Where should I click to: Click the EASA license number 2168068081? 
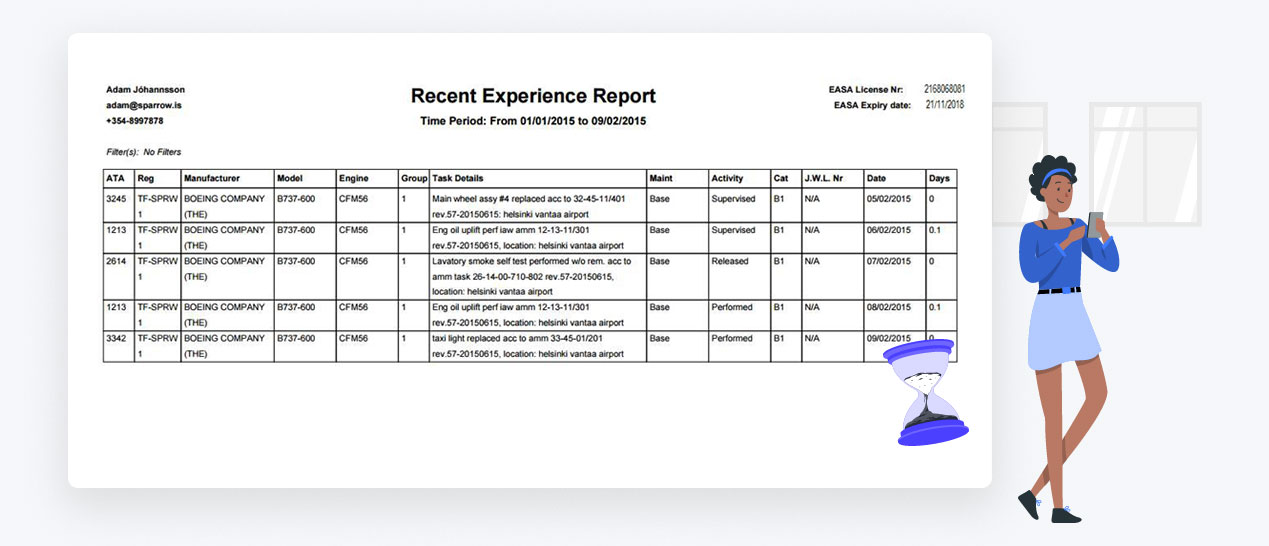(x=944, y=90)
